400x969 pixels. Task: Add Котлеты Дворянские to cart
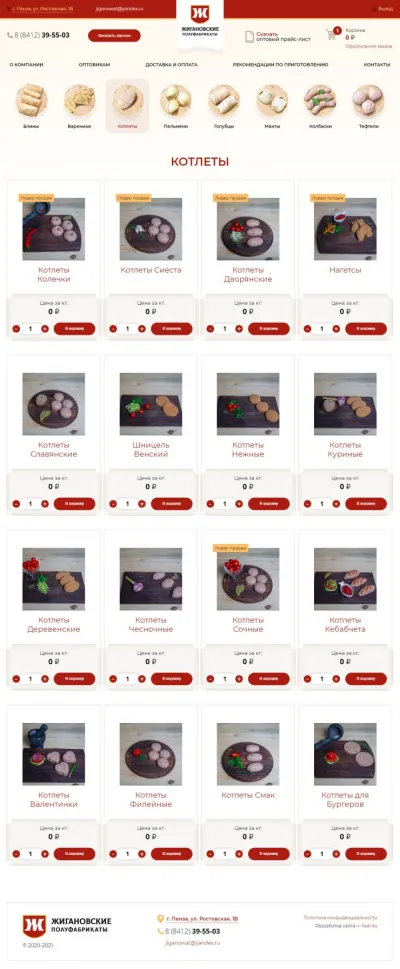click(x=269, y=329)
